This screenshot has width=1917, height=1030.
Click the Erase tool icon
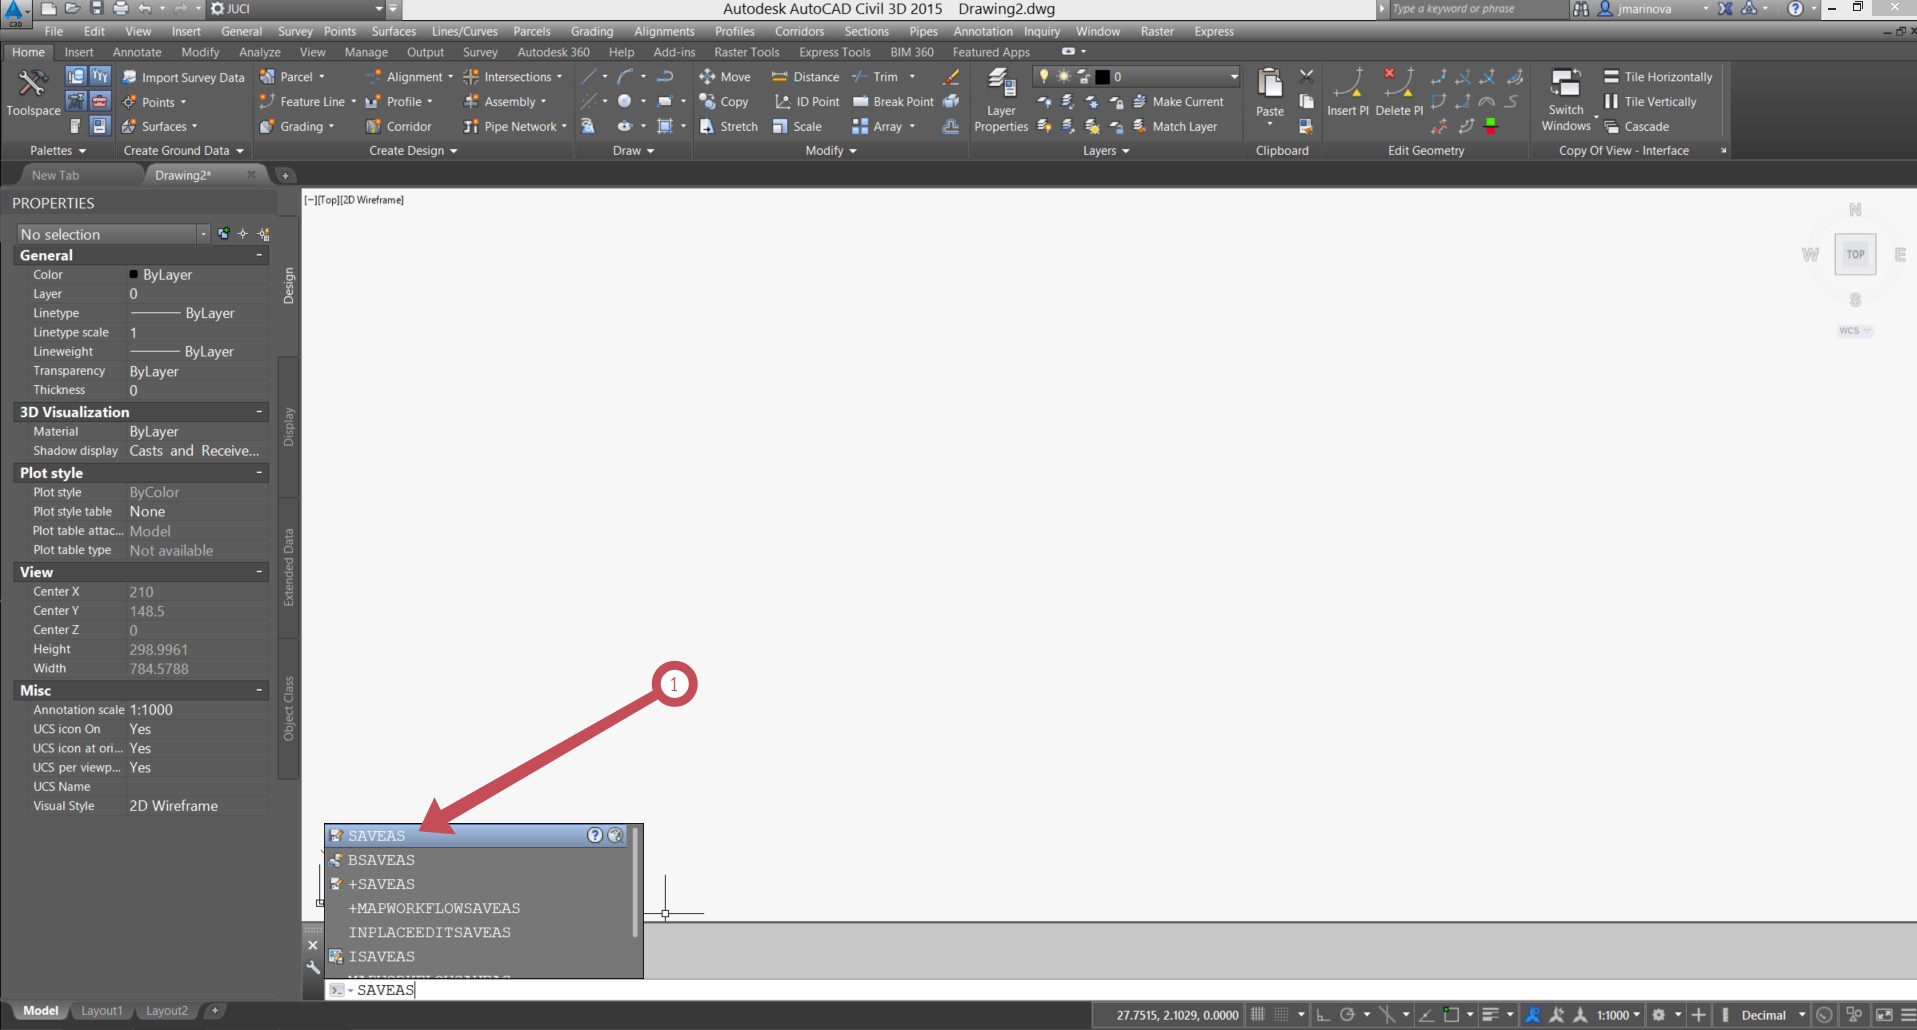coord(951,77)
